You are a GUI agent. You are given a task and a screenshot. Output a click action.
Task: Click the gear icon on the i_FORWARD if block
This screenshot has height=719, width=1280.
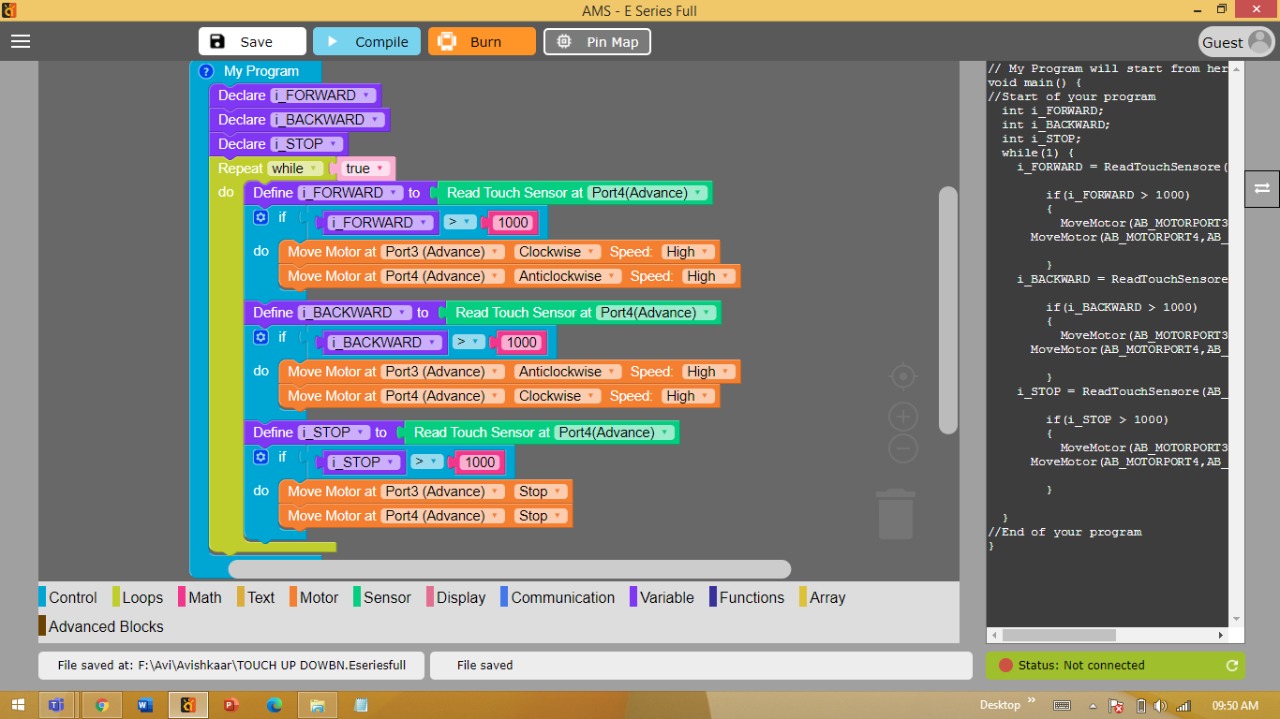tap(261, 217)
